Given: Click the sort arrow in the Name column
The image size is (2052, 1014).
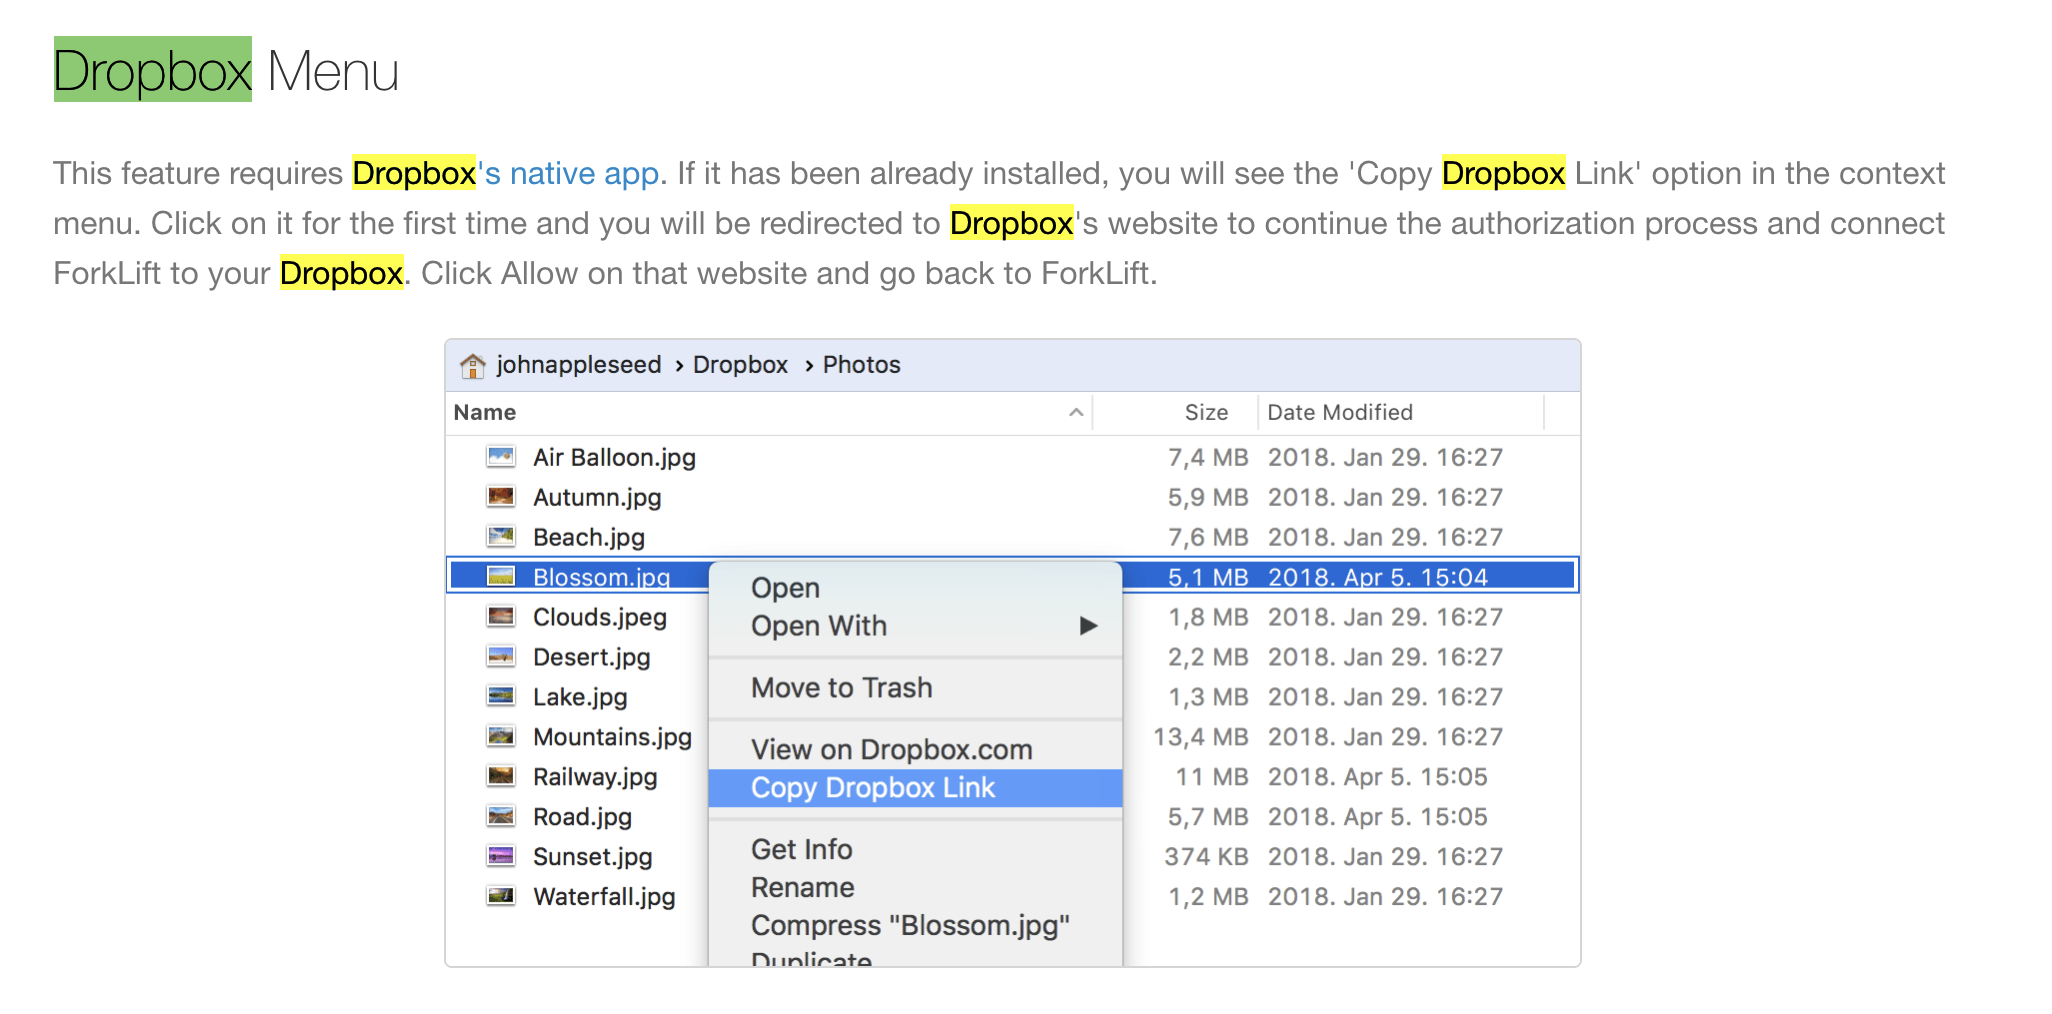Looking at the screenshot, I should coord(1076,412).
